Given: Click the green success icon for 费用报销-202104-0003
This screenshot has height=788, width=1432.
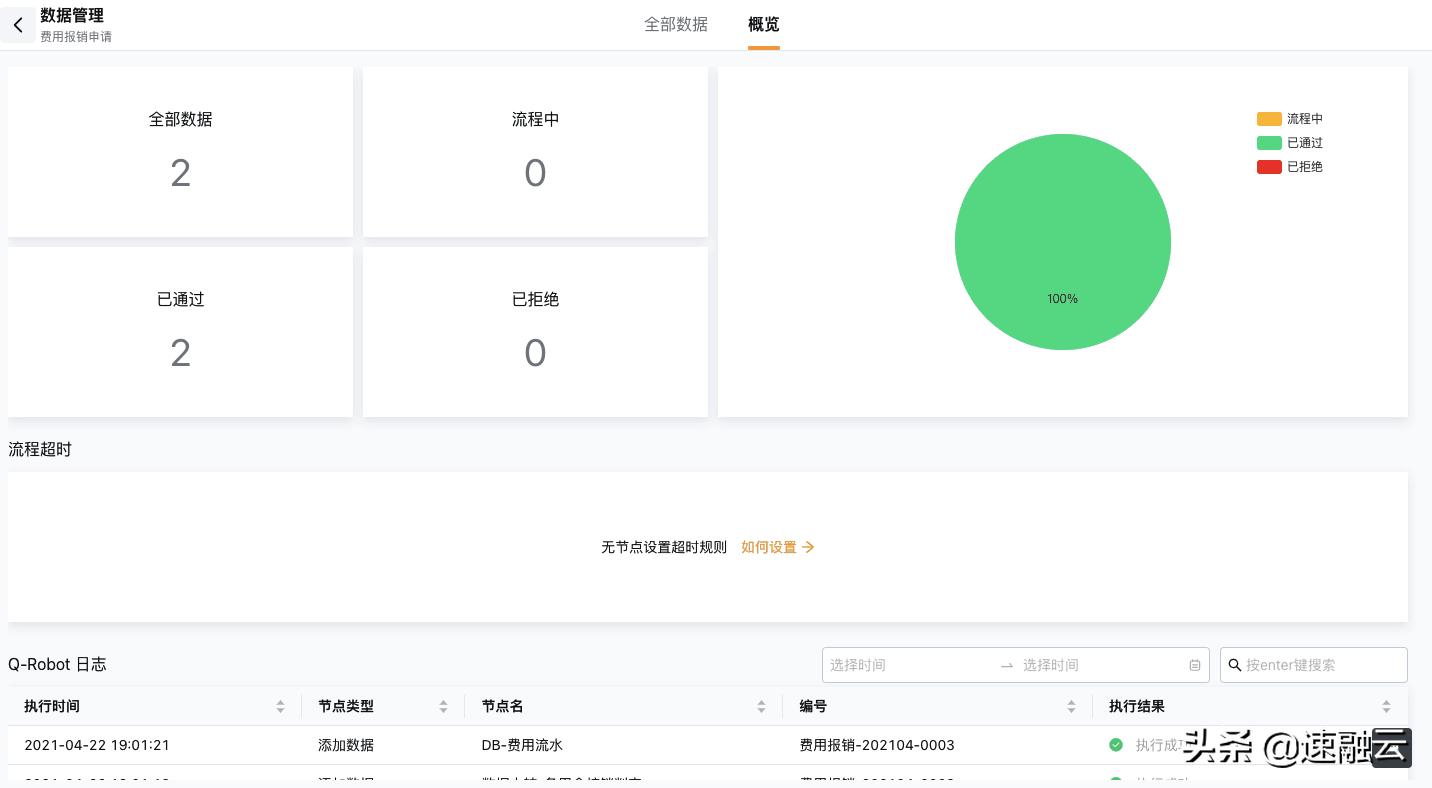Looking at the screenshot, I should 1116,745.
